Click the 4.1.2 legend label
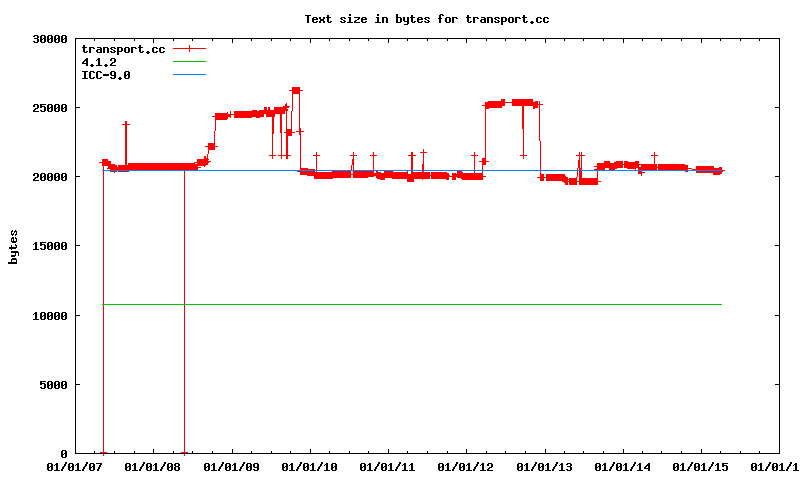 pos(98,62)
